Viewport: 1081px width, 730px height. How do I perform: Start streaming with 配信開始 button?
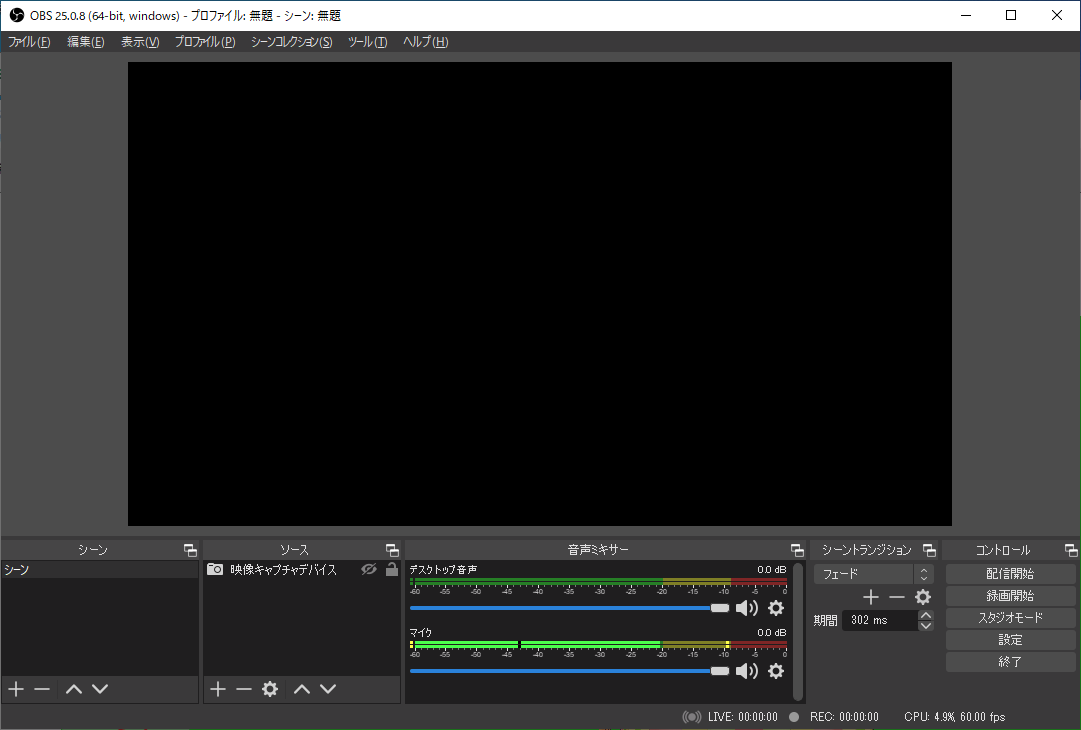coord(1011,574)
